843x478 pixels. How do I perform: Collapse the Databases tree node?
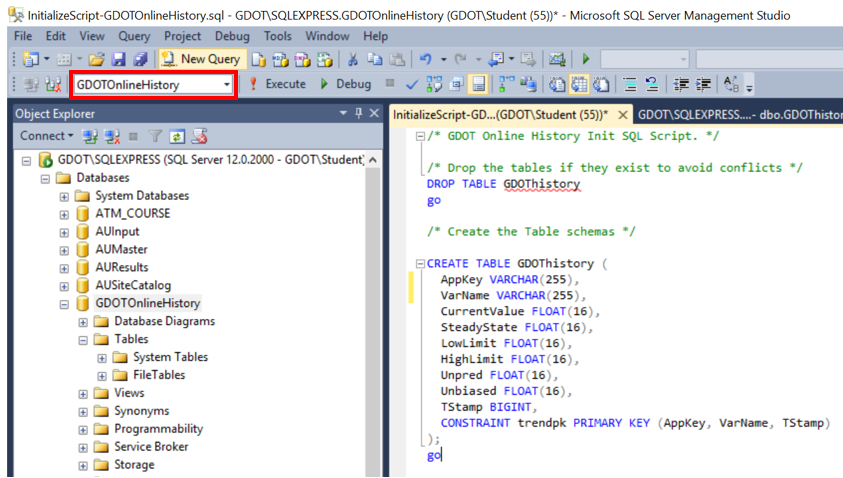(45, 178)
